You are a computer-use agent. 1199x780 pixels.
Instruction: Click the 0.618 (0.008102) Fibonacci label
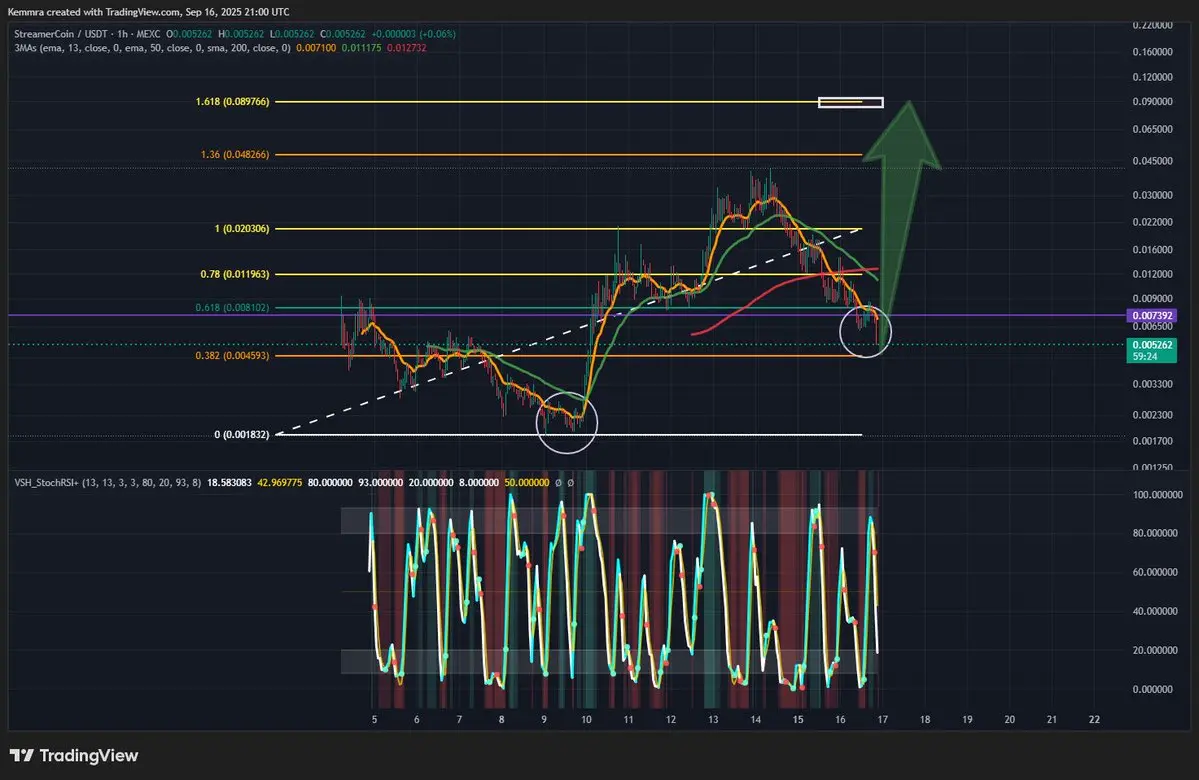coord(232,307)
